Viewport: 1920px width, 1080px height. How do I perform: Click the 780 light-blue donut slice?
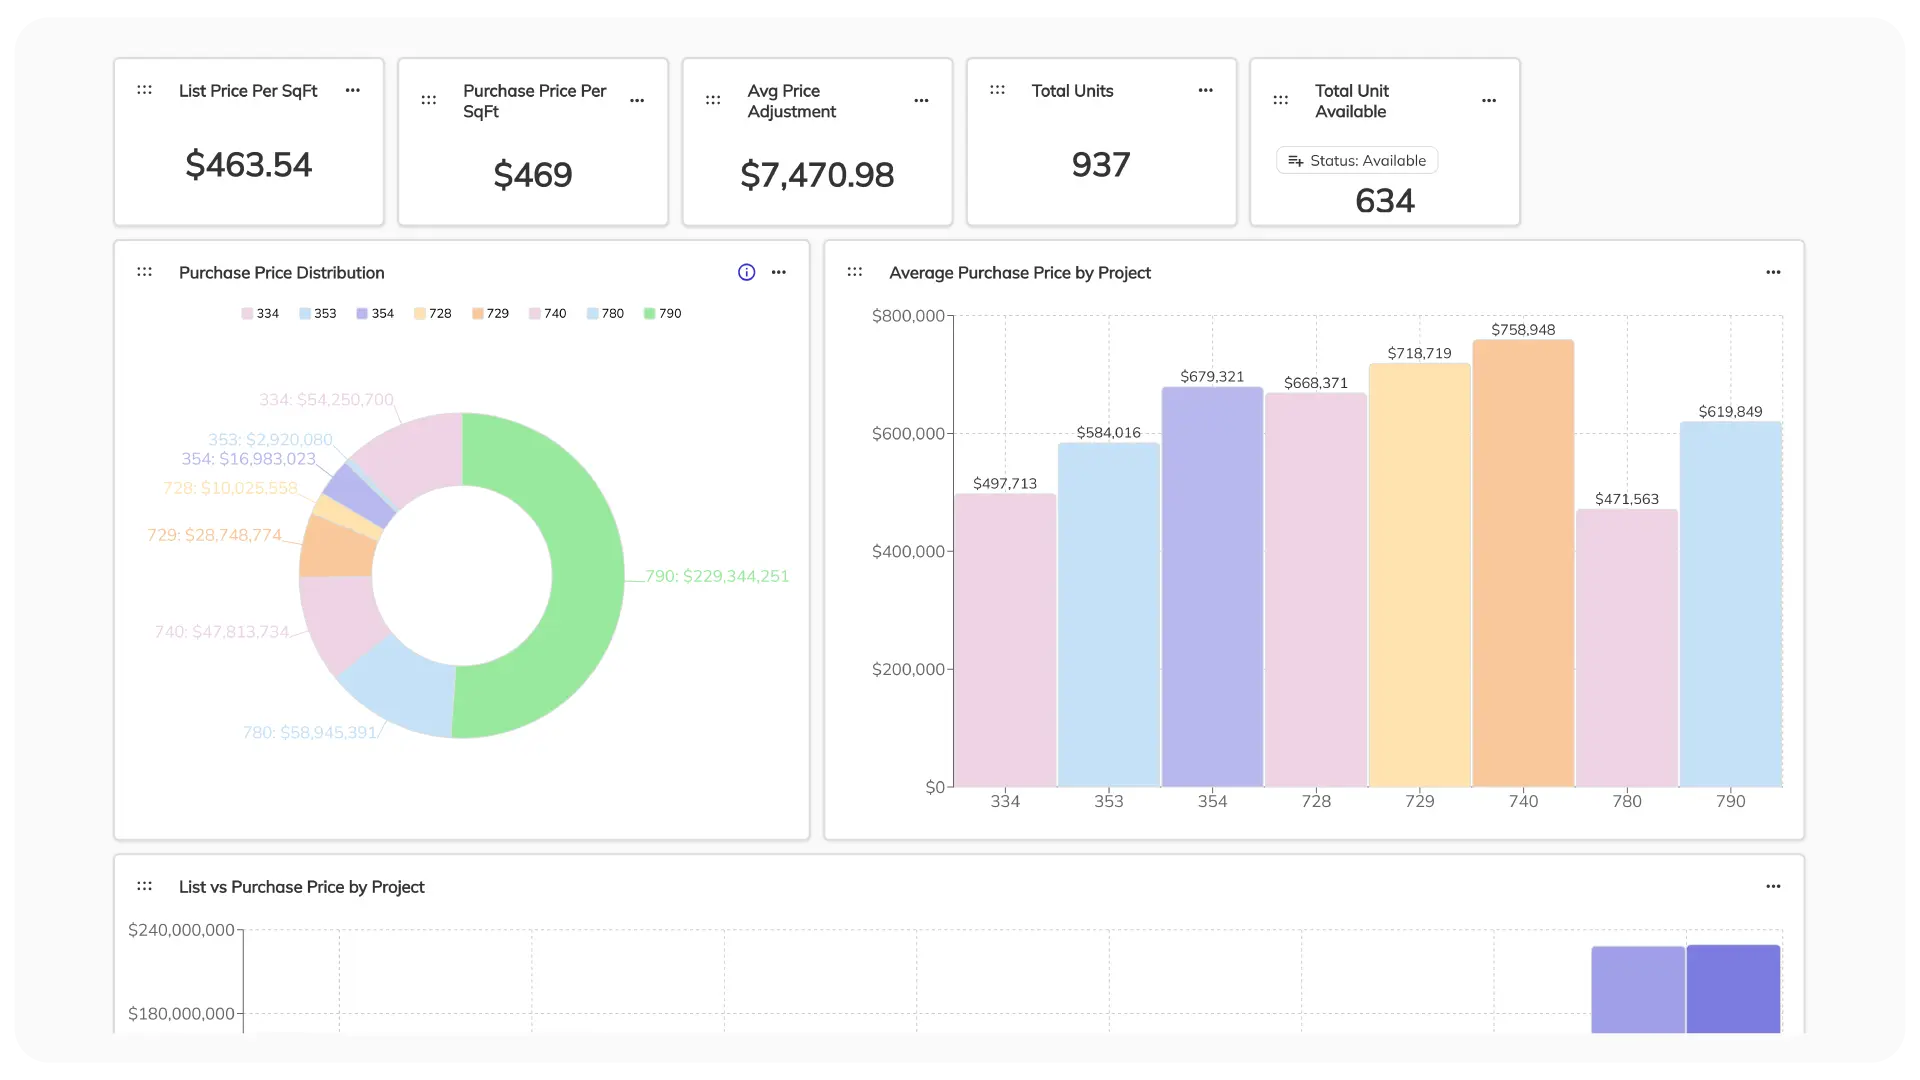click(400, 690)
